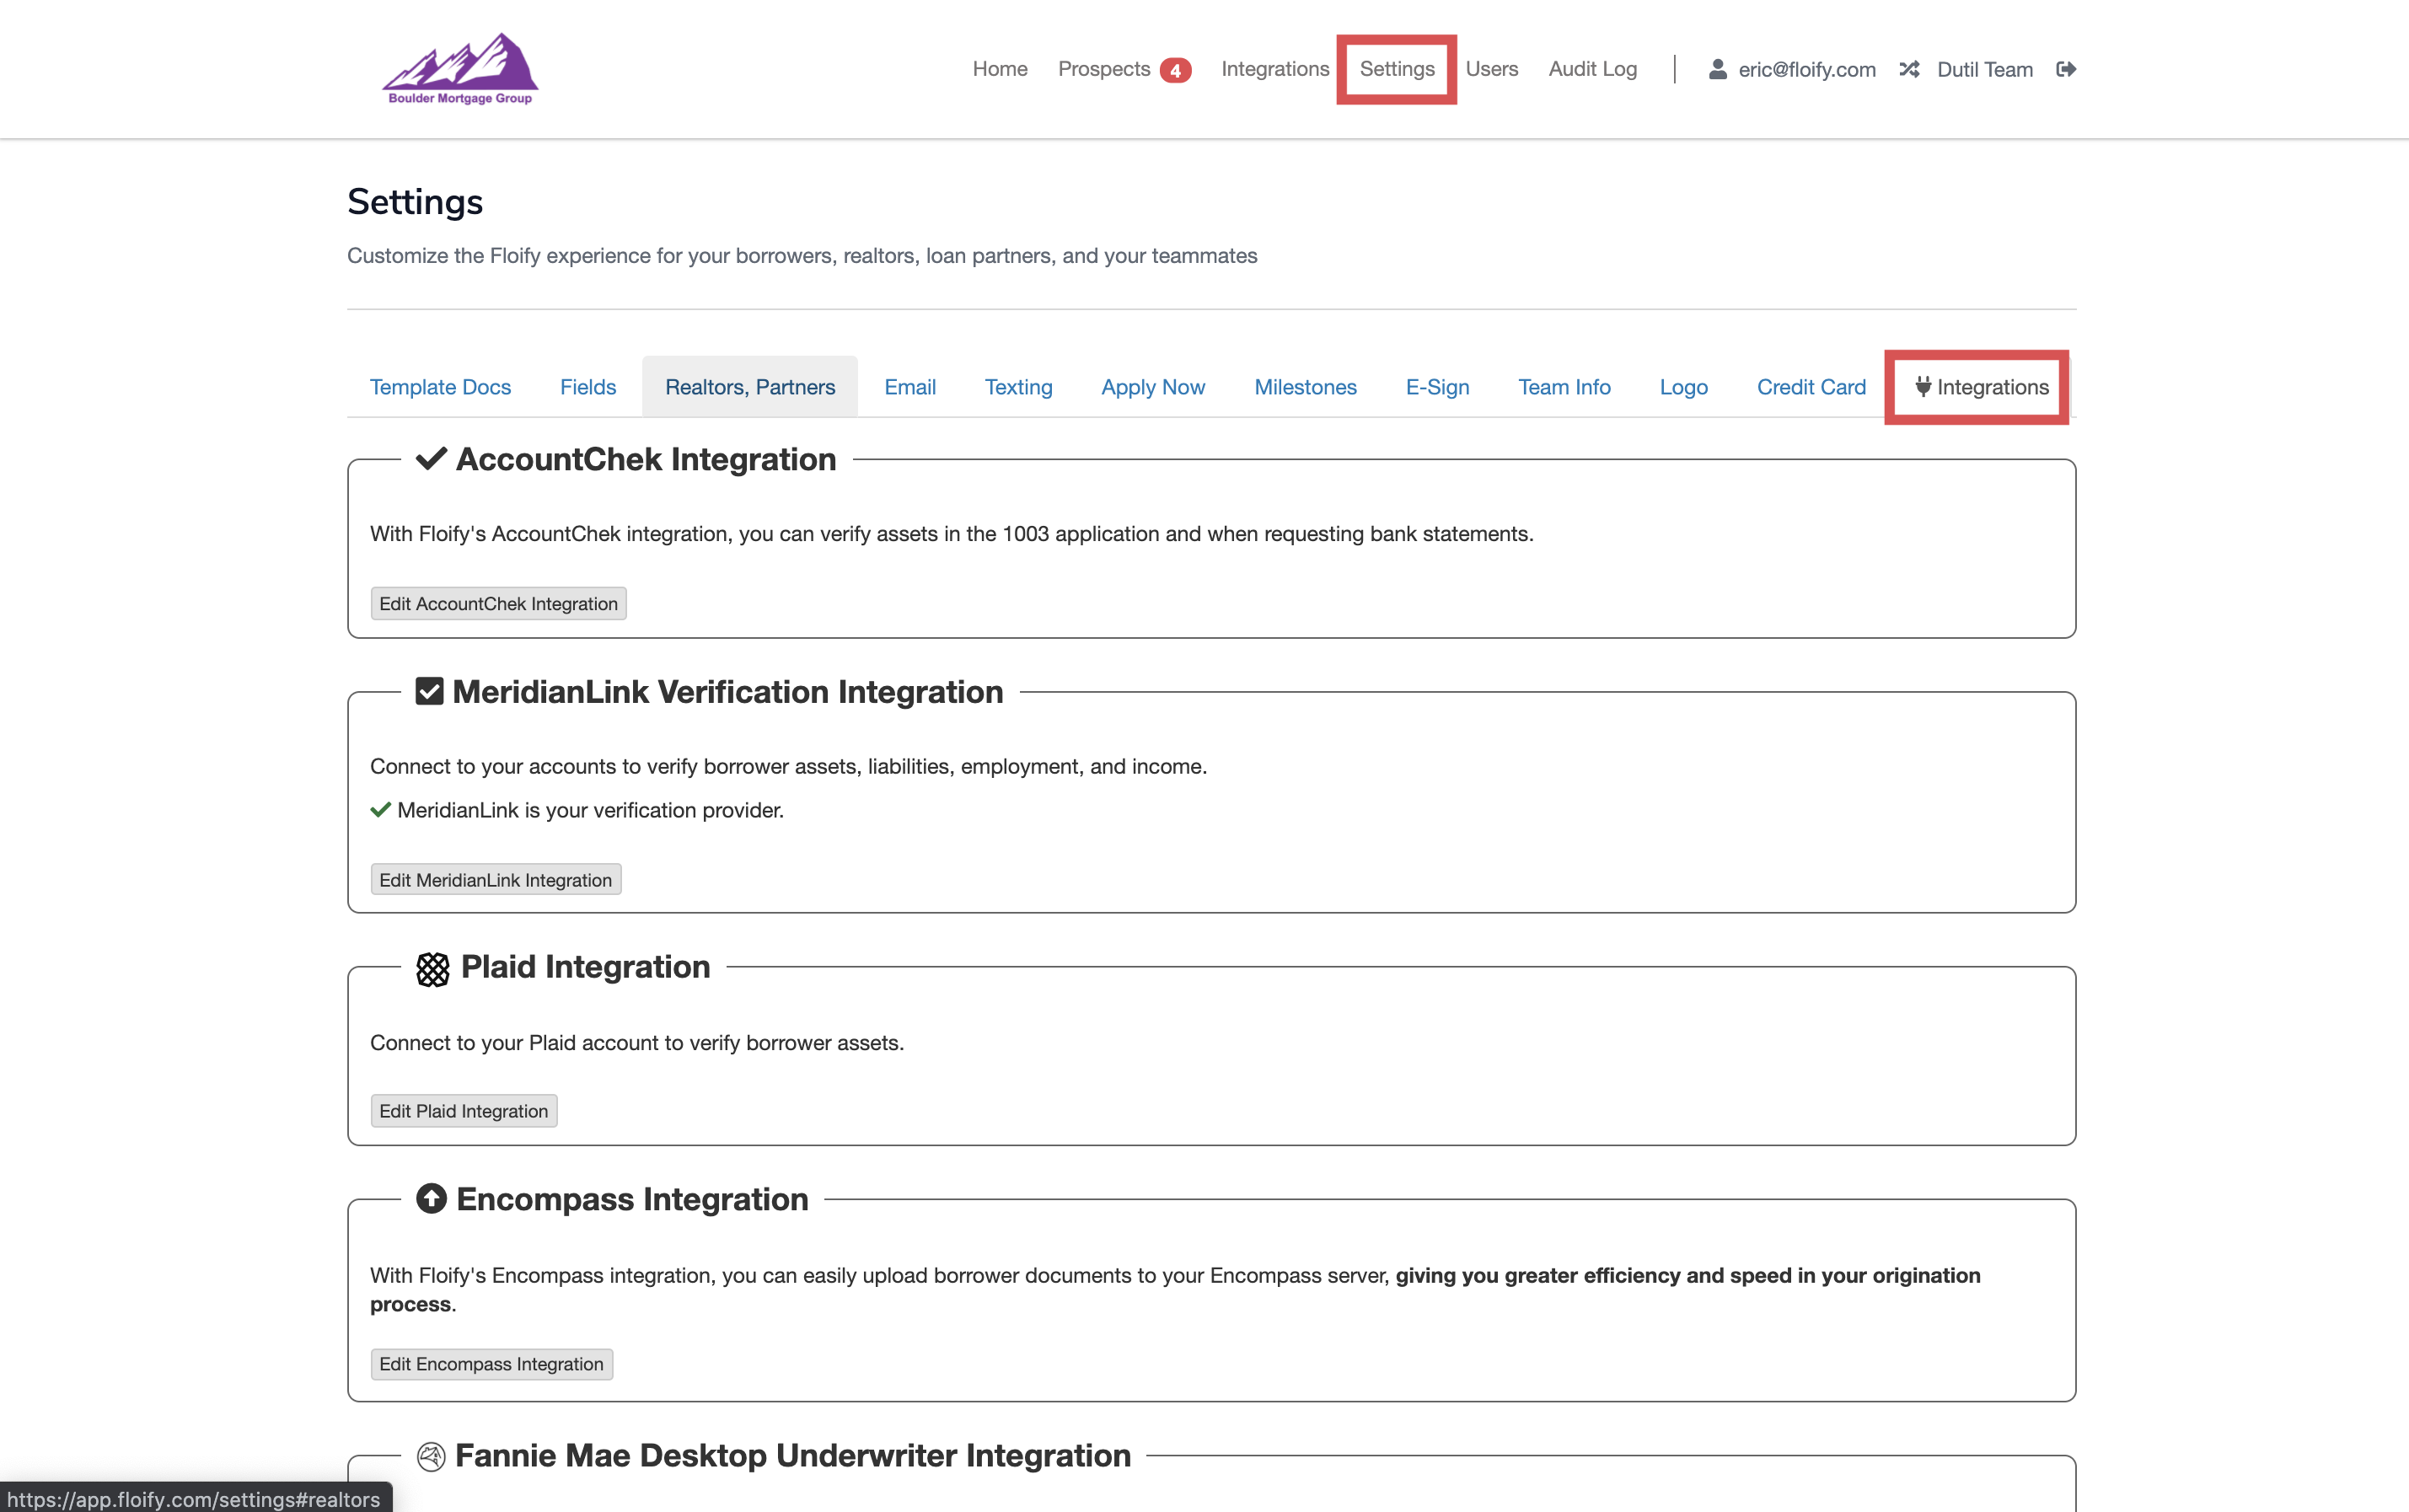Click Edit AccountChek Integration button
2409x1512 pixels.
click(498, 603)
